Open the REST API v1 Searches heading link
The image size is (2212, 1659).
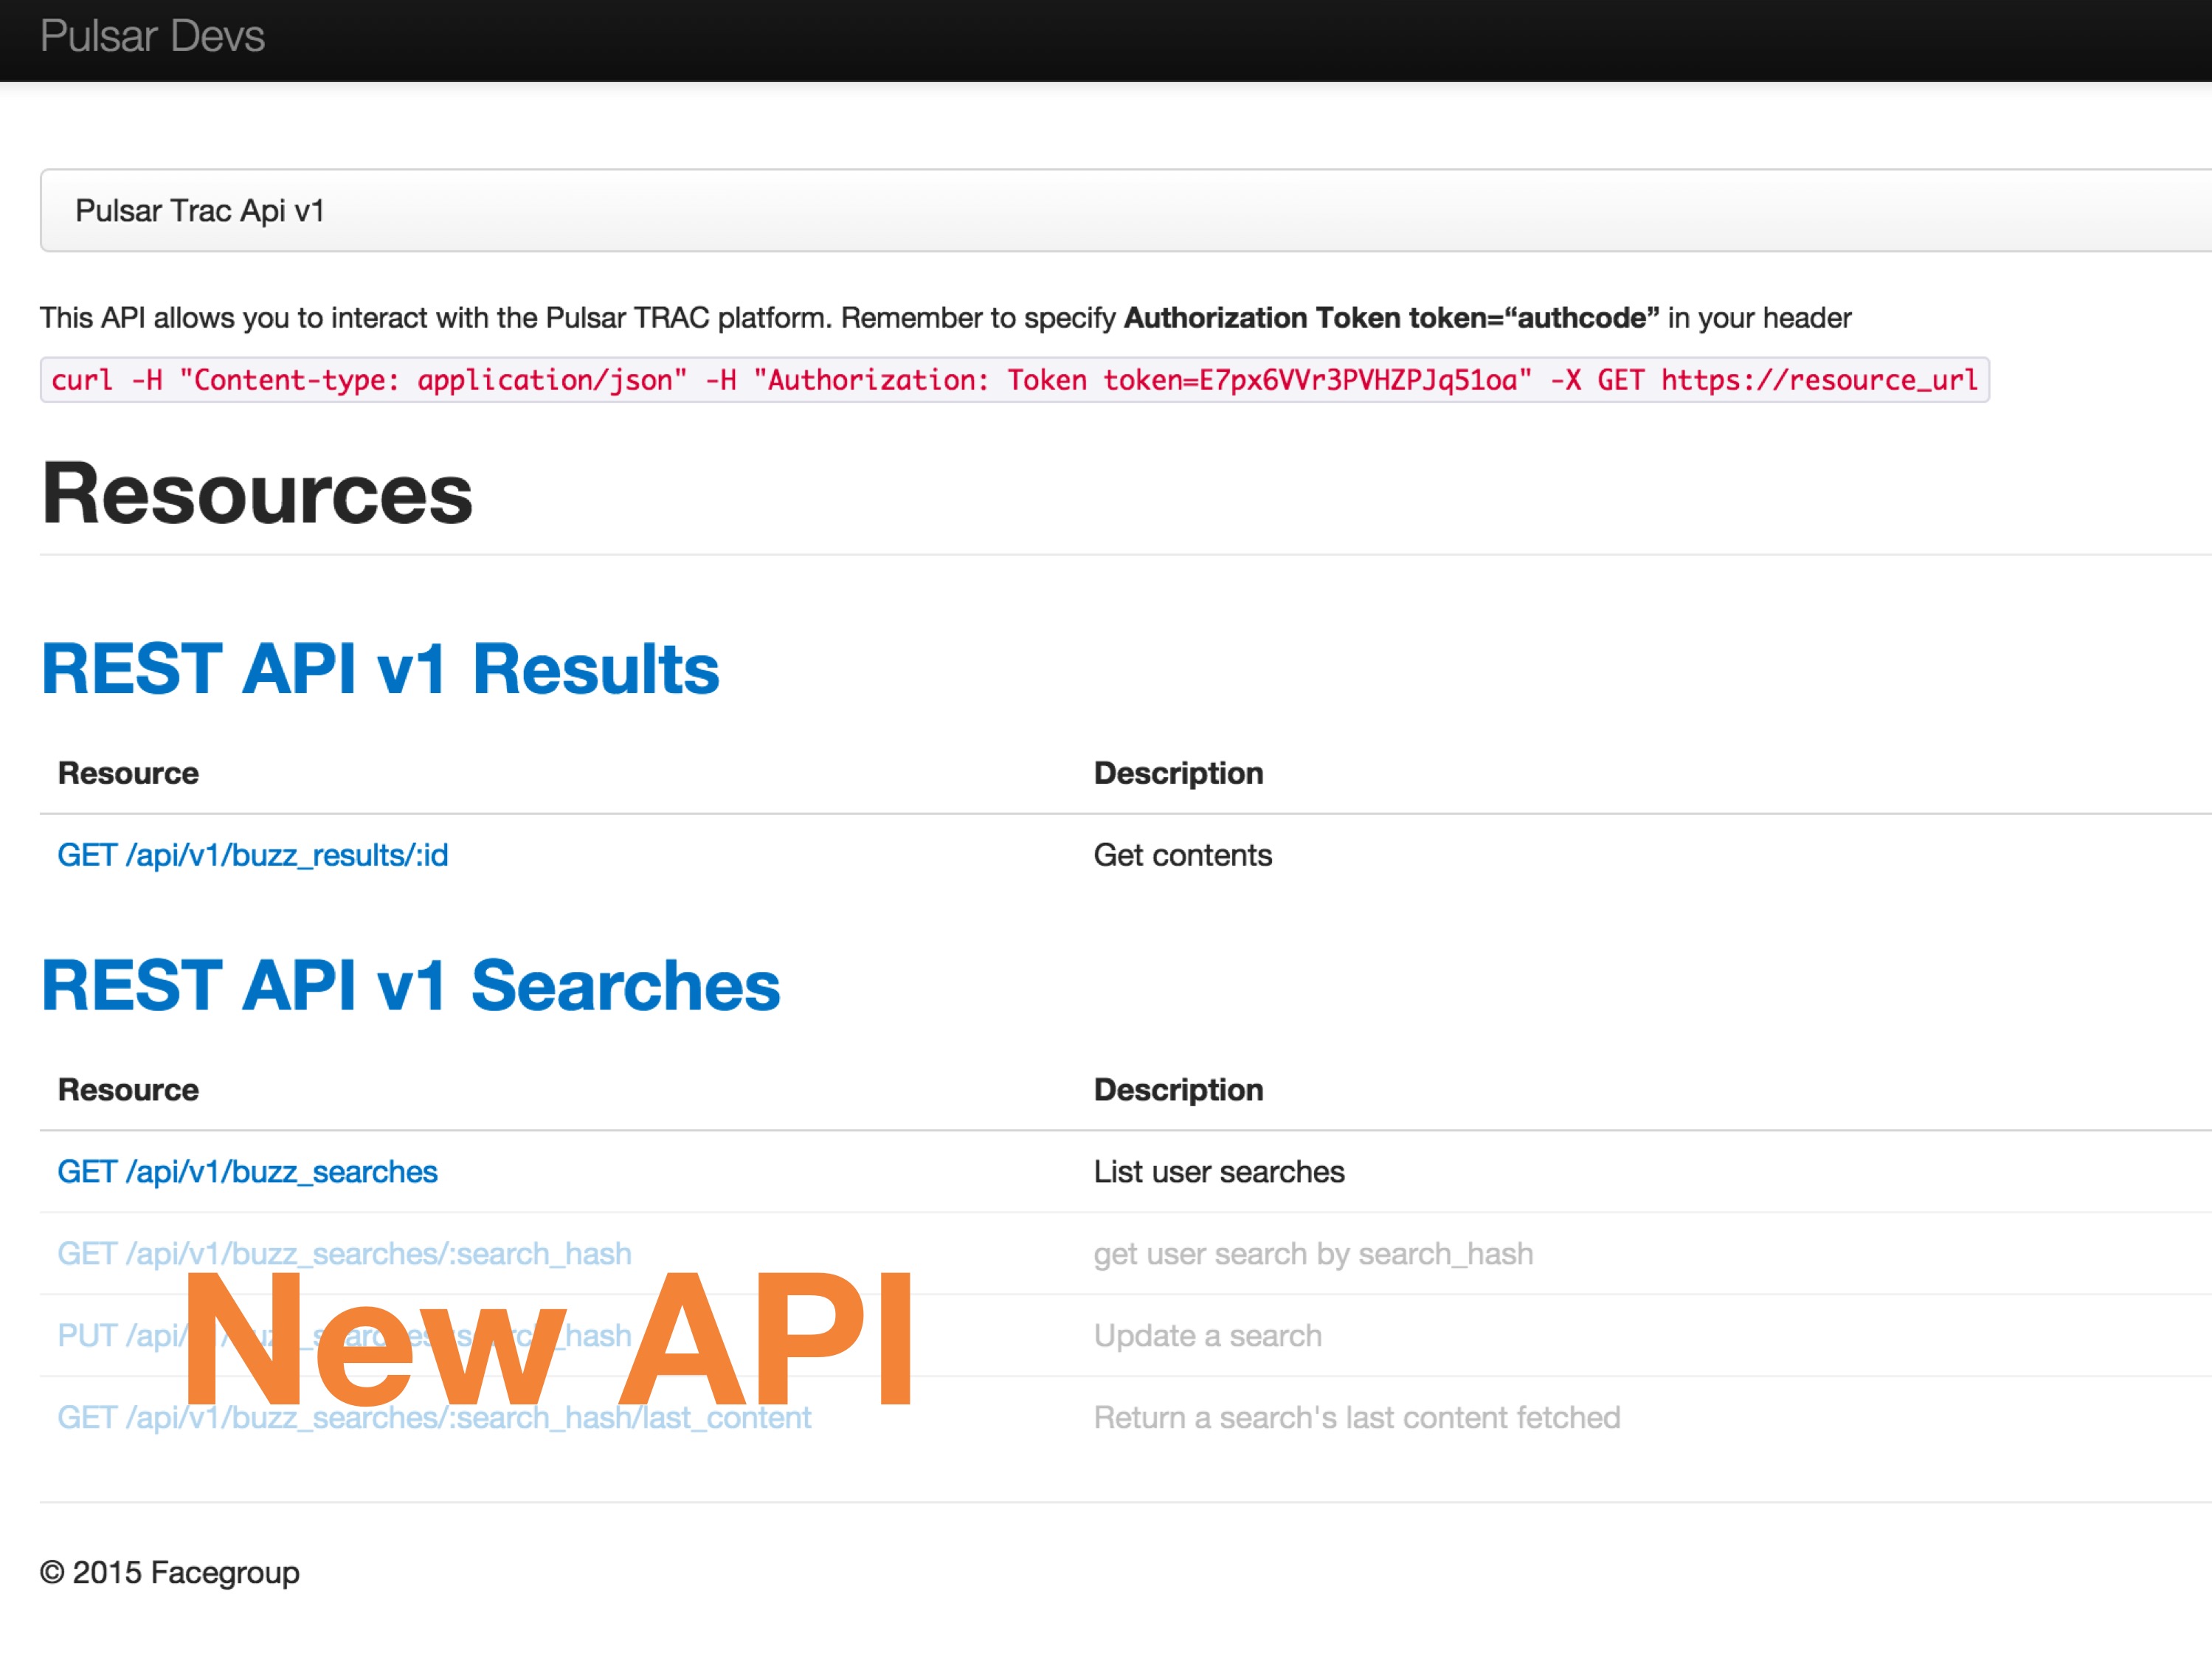pyautogui.click(x=410, y=986)
